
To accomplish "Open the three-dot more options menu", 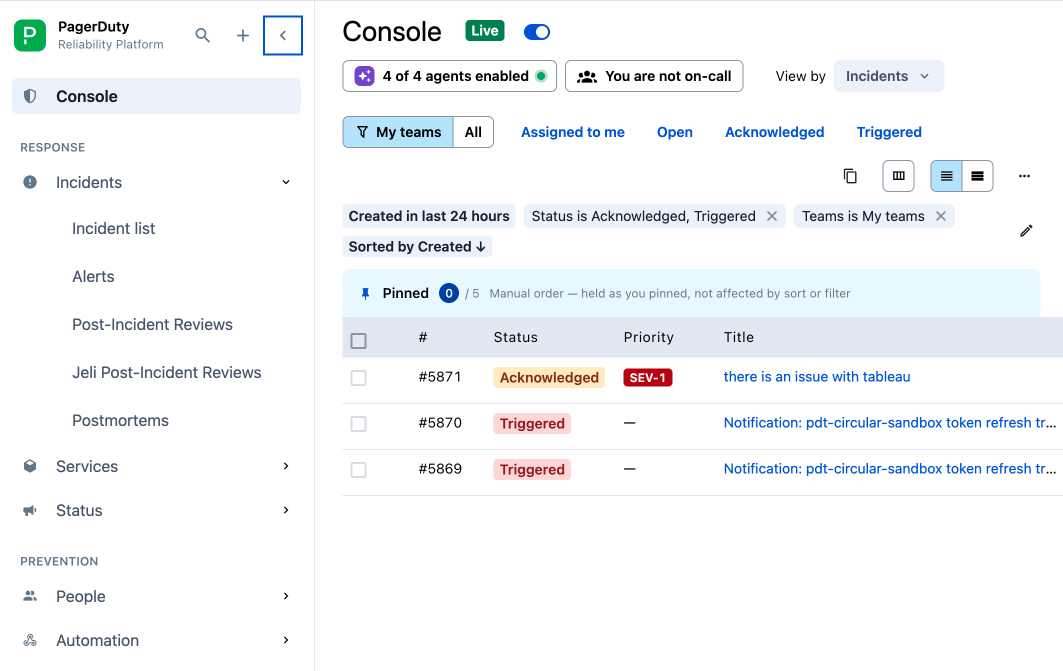I will tap(1024, 176).
